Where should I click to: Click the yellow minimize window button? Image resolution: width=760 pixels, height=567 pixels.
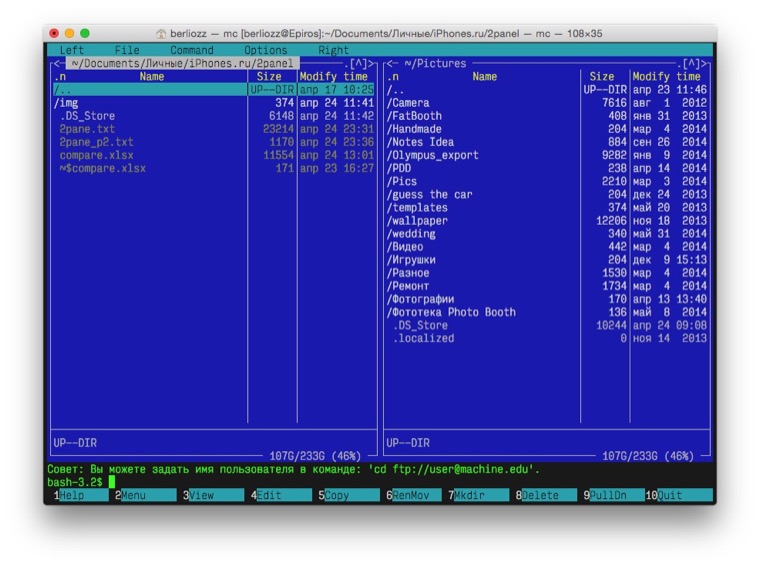69,33
